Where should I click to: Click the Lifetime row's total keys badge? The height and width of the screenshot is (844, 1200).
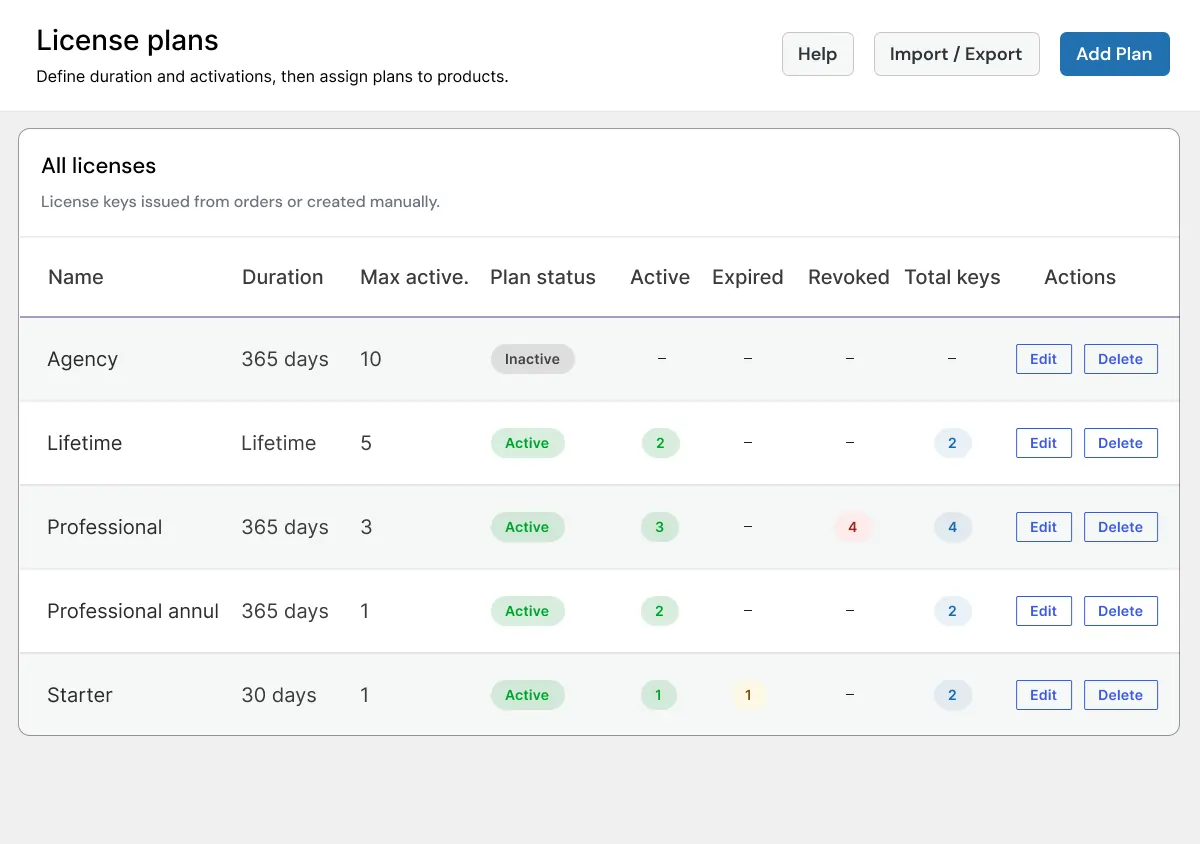[952, 443]
